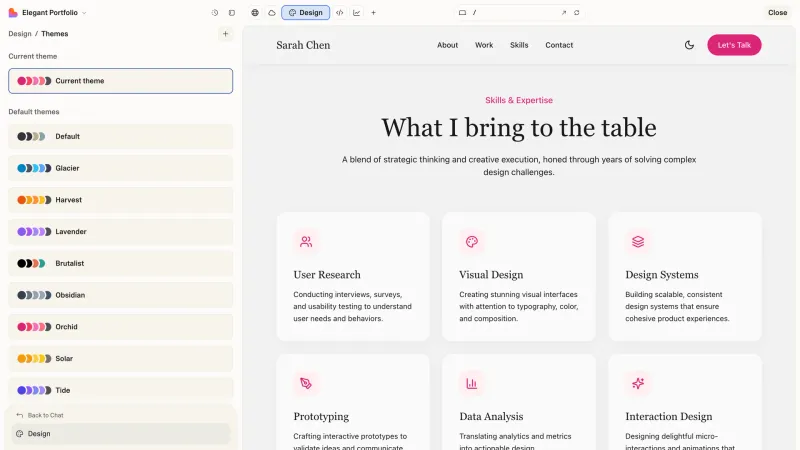Click the palette icon in bottom Design row
This screenshot has height=450, width=800.
19,434
